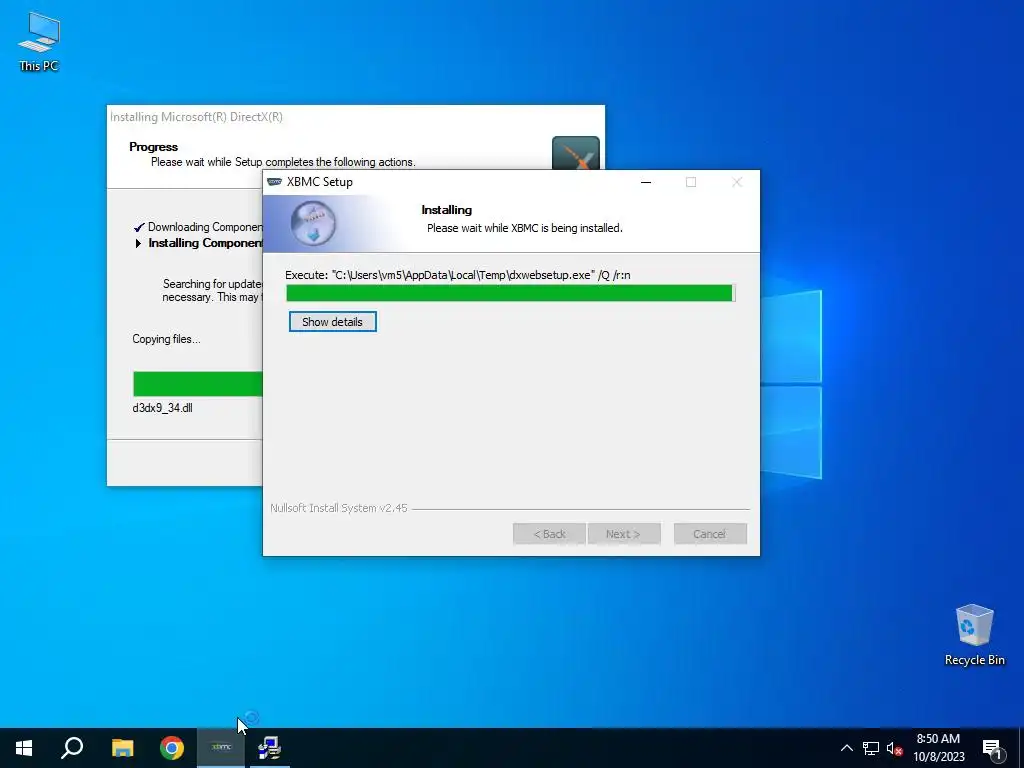Click the 'd3dx9_34.dll' file name text

click(163, 408)
